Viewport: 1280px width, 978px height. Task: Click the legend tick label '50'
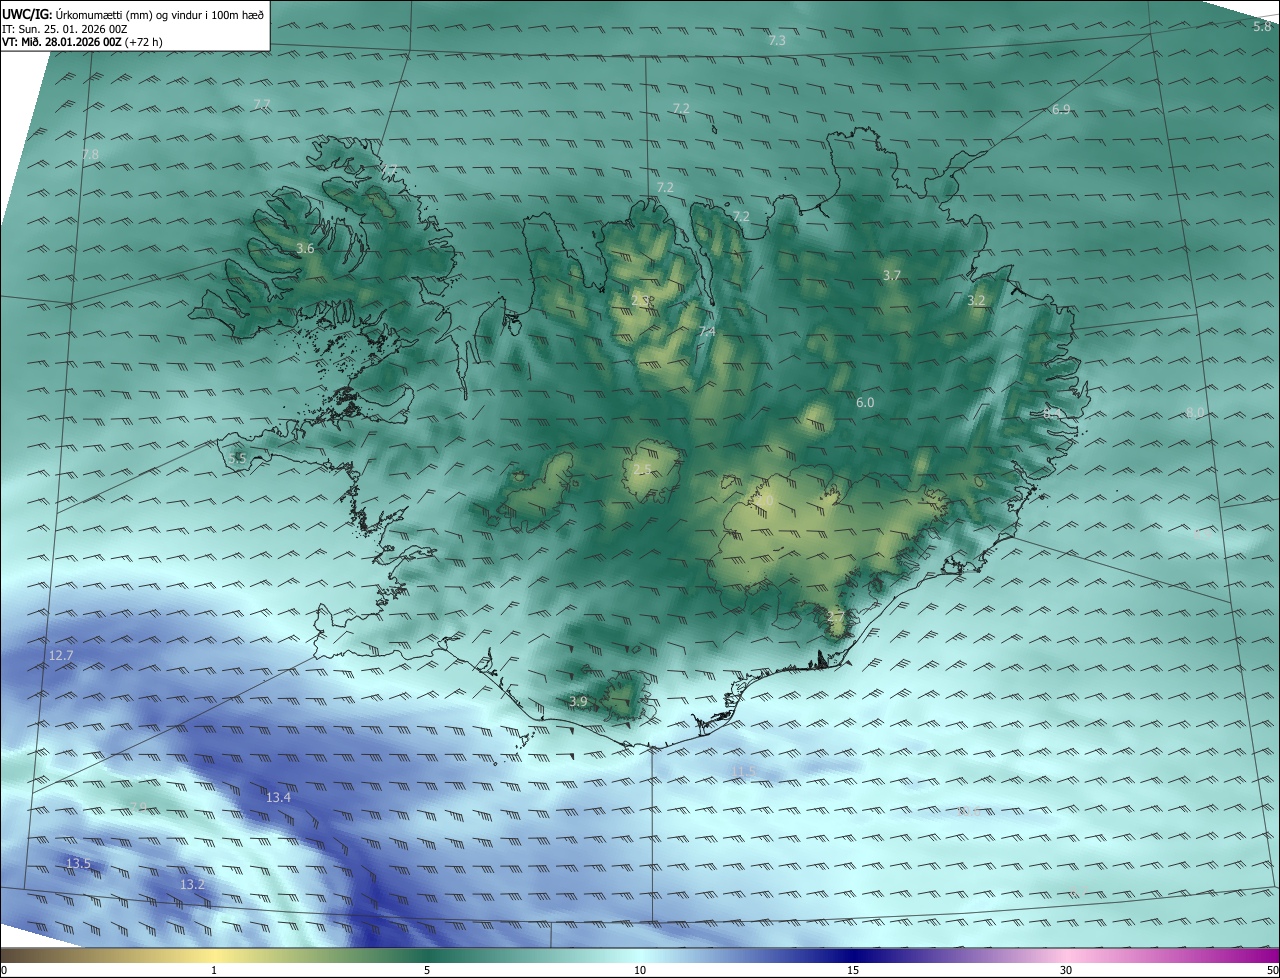[x=1272, y=970]
